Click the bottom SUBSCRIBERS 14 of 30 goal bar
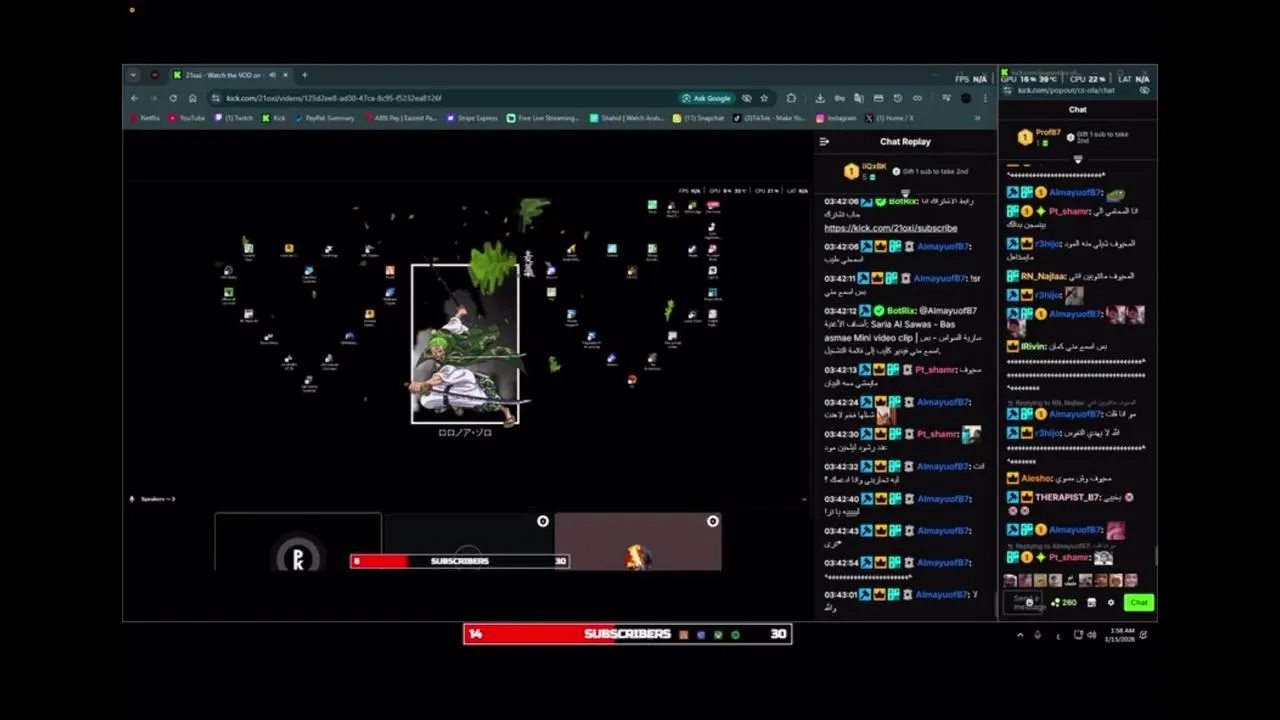Viewport: 1280px width, 720px height. tap(627, 634)
